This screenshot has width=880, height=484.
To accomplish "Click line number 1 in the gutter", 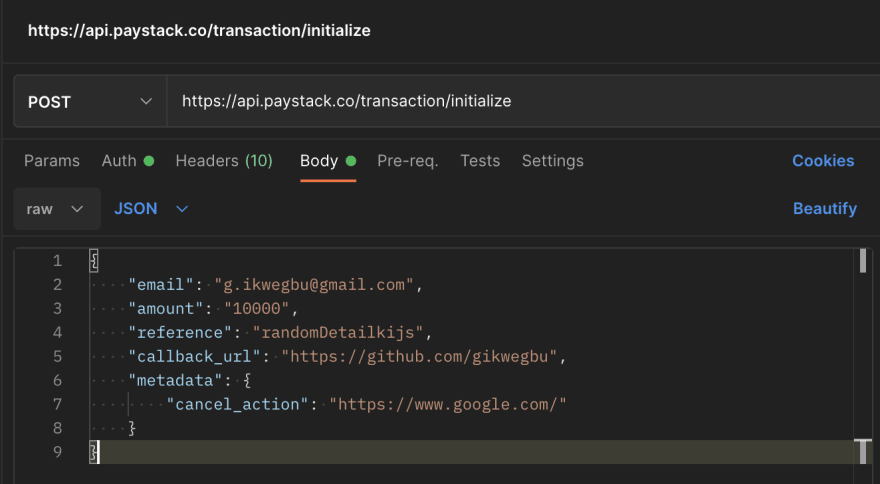I will pos(57,261).
